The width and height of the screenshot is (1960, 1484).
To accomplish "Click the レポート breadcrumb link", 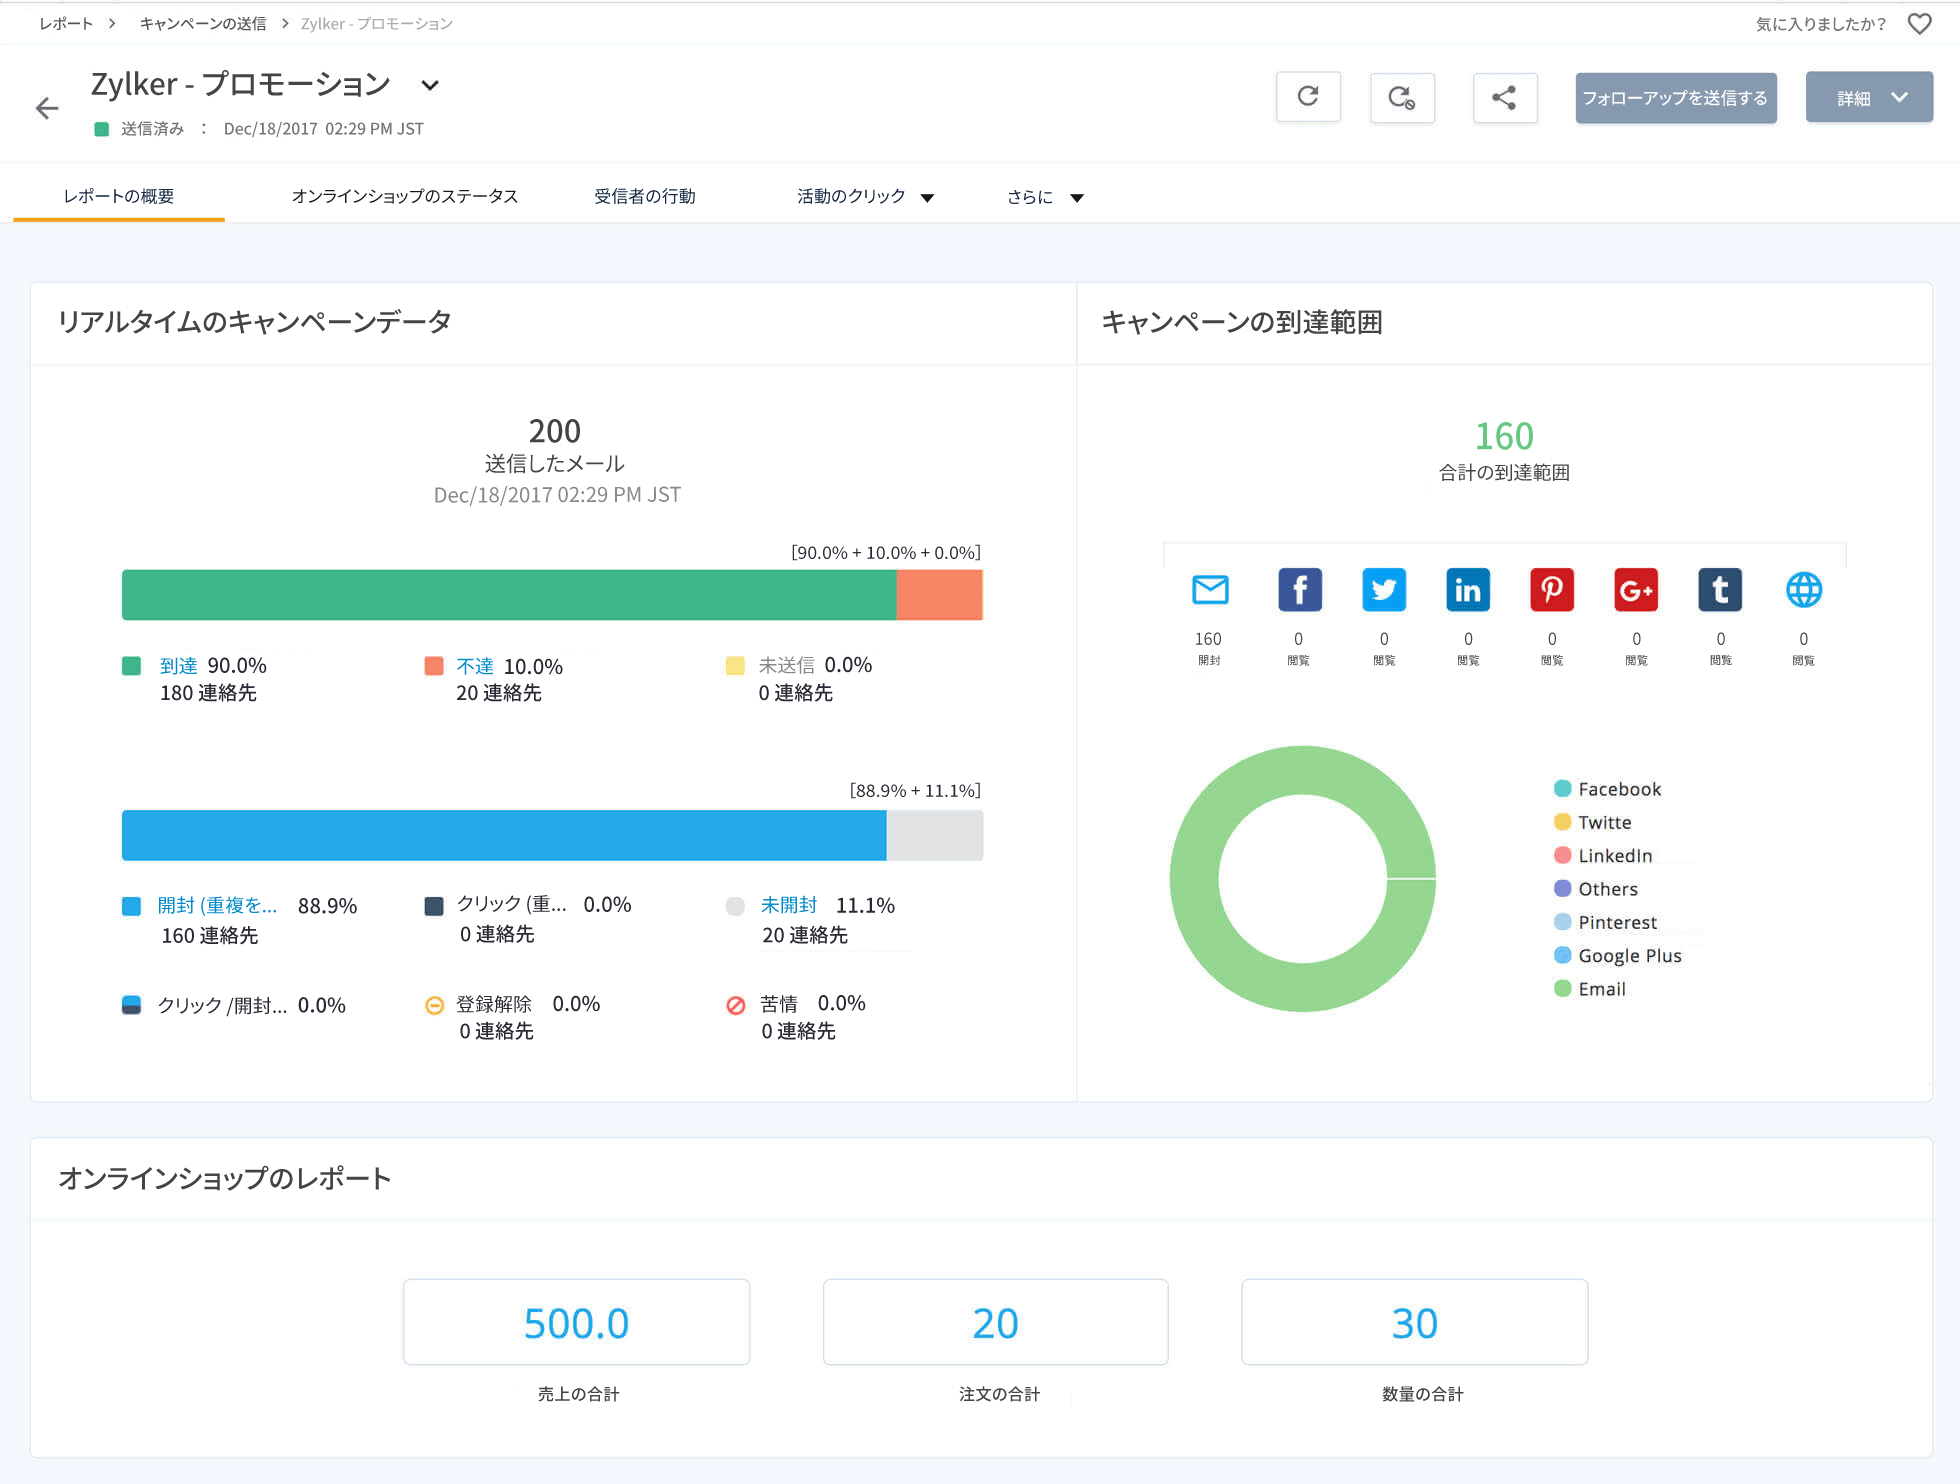I will tap(66, 24).
